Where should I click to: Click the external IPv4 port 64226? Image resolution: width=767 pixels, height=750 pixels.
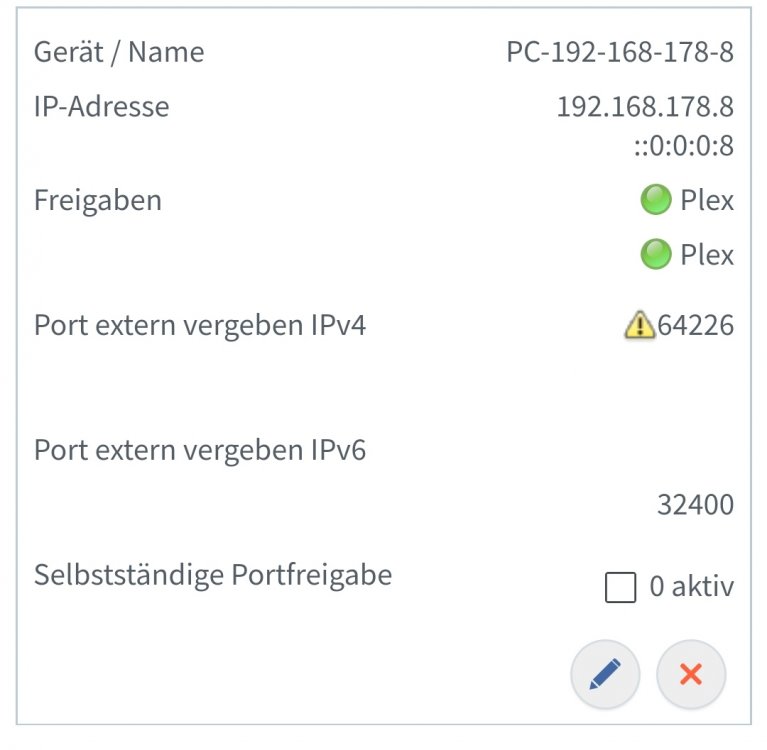coord(695,325)
